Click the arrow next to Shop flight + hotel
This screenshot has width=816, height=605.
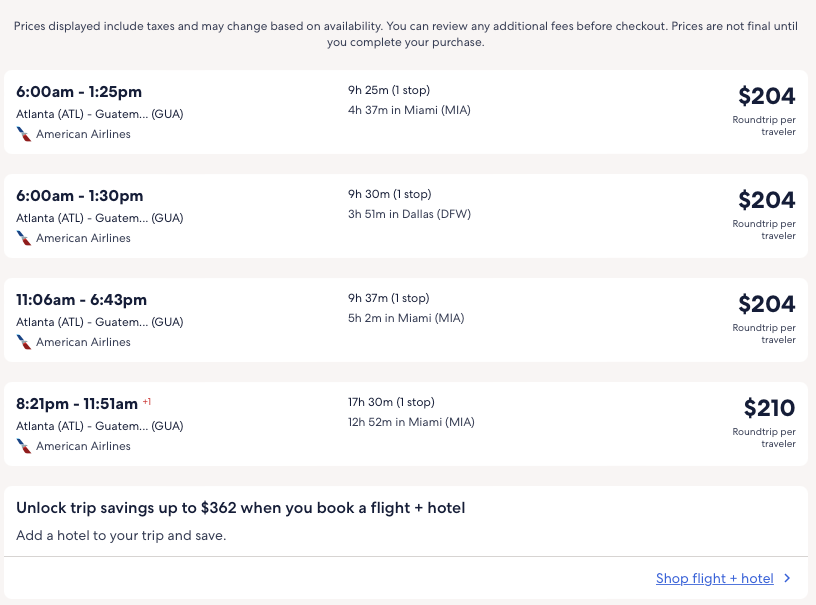(x=787, y=578)
